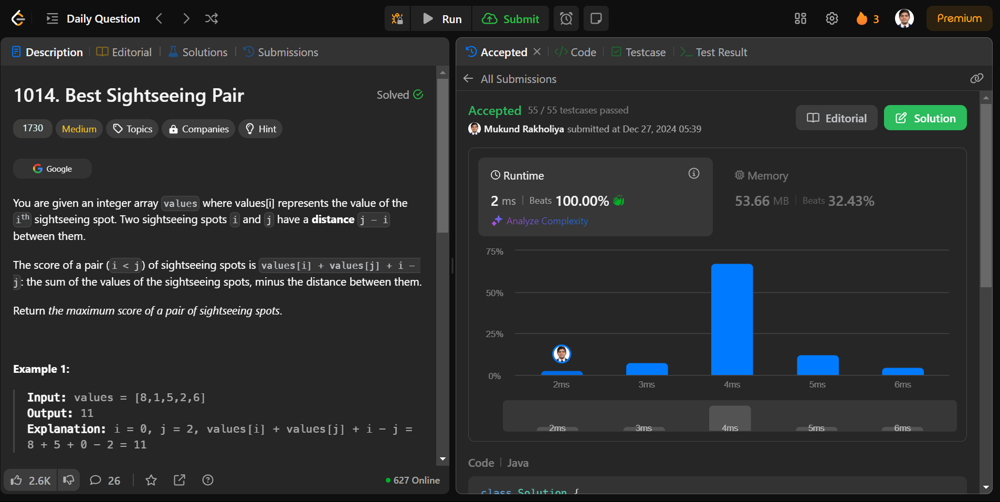Add problem to favorites with star

point(151,480)
